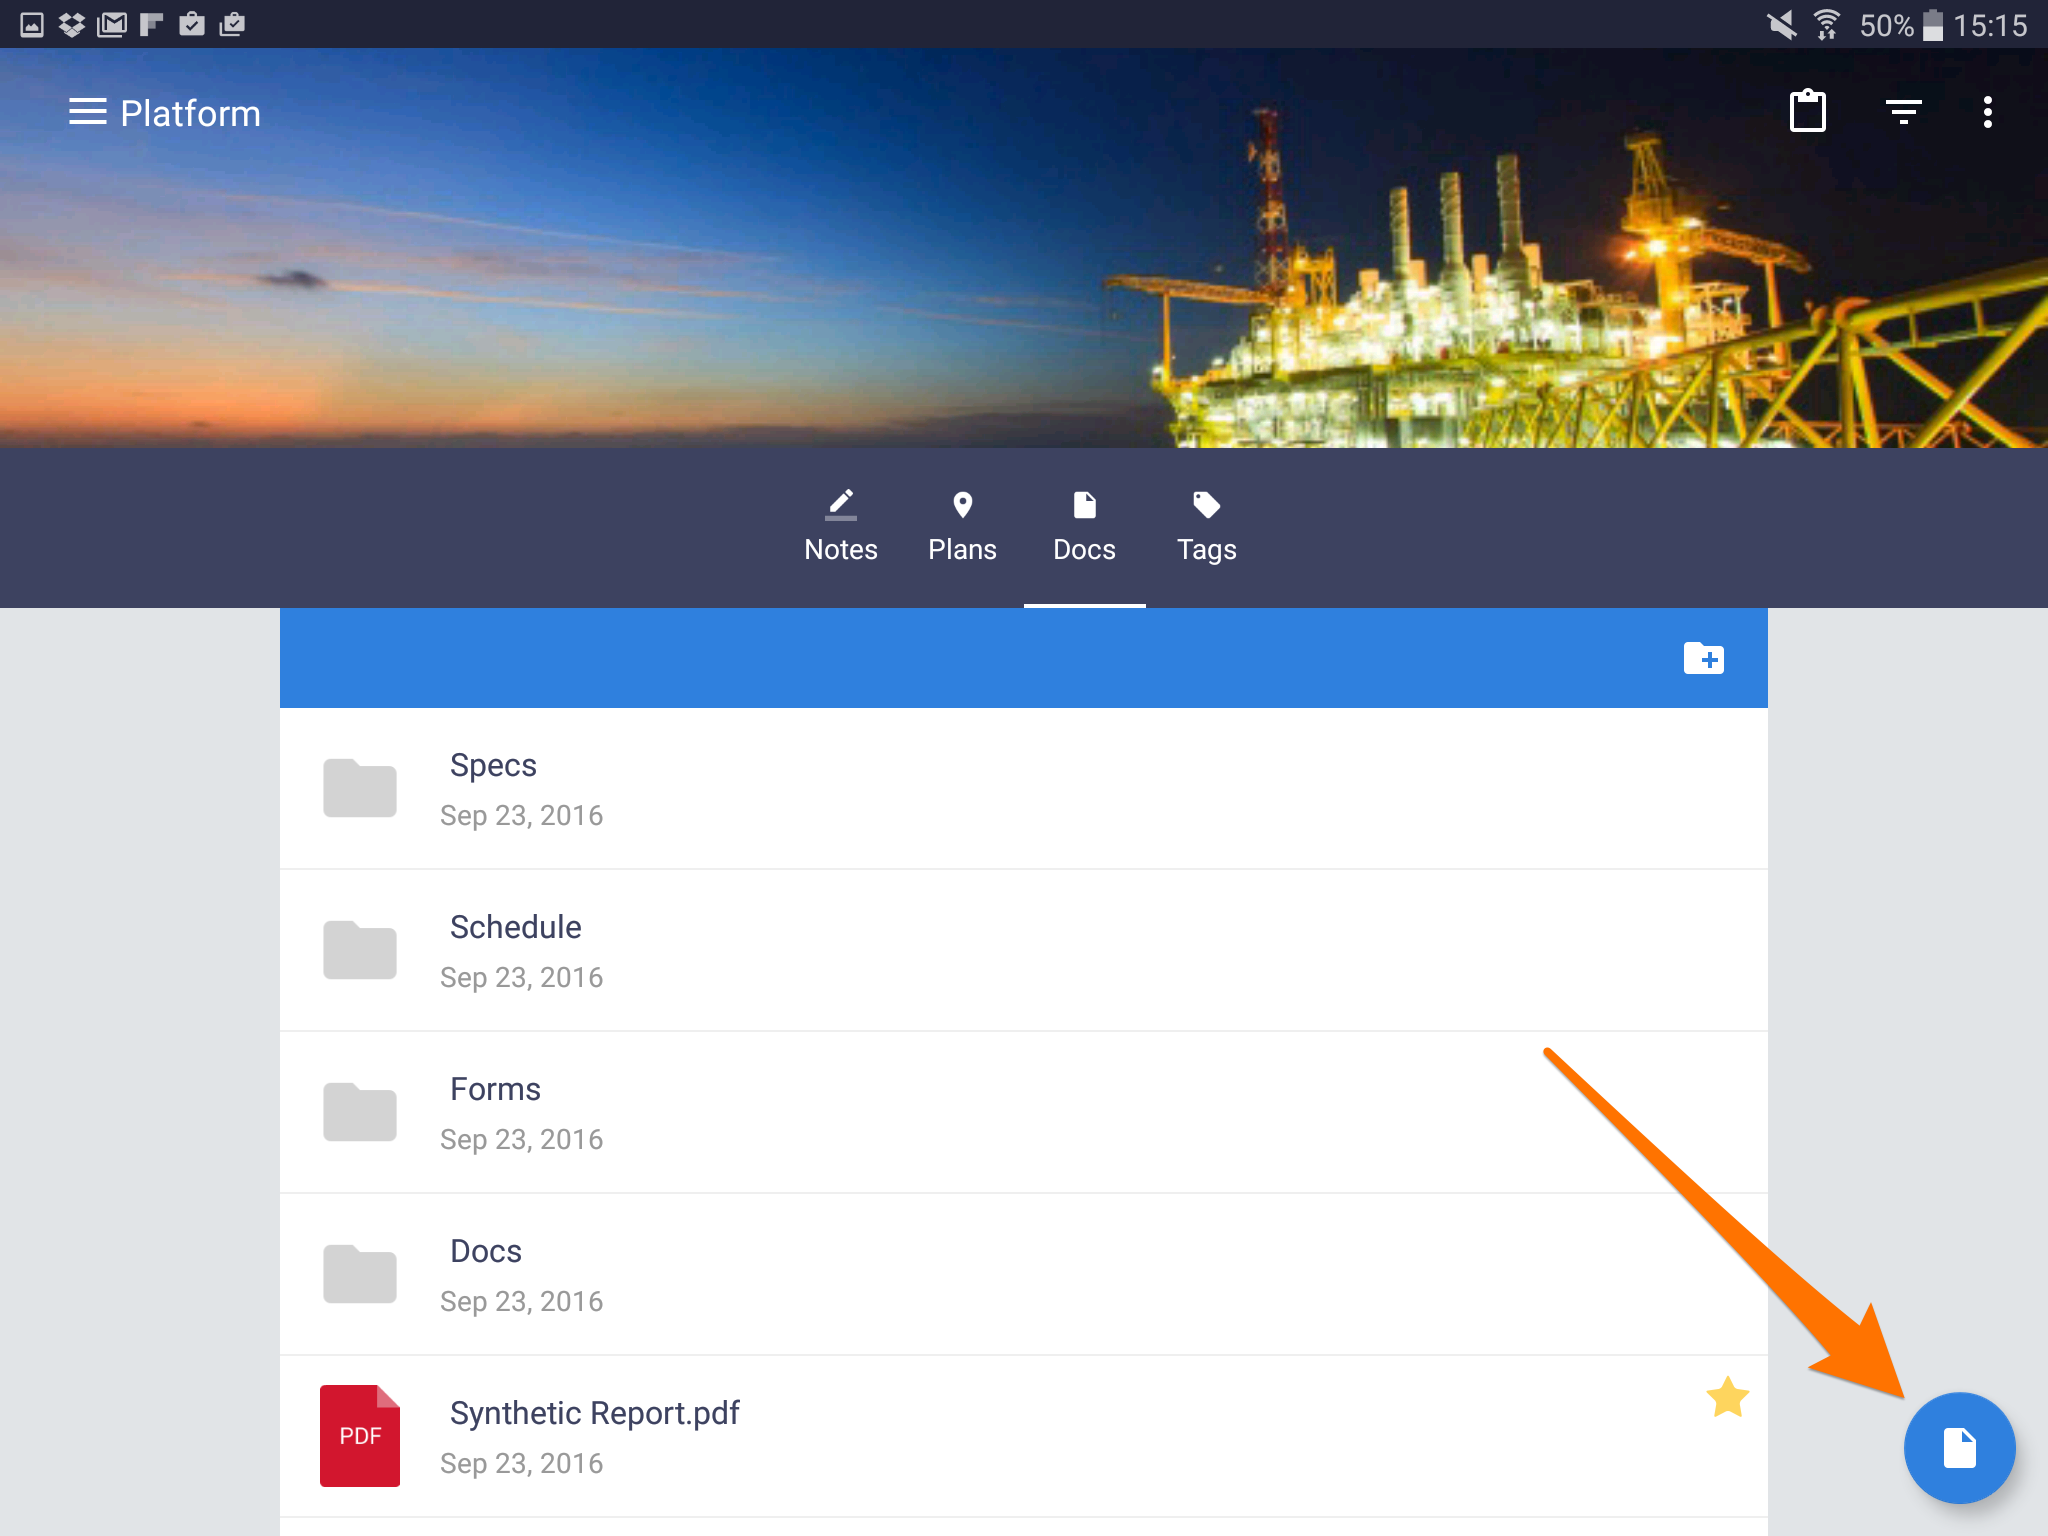
Task: Select the Docs tab
Action: [x=1084, y=527]
